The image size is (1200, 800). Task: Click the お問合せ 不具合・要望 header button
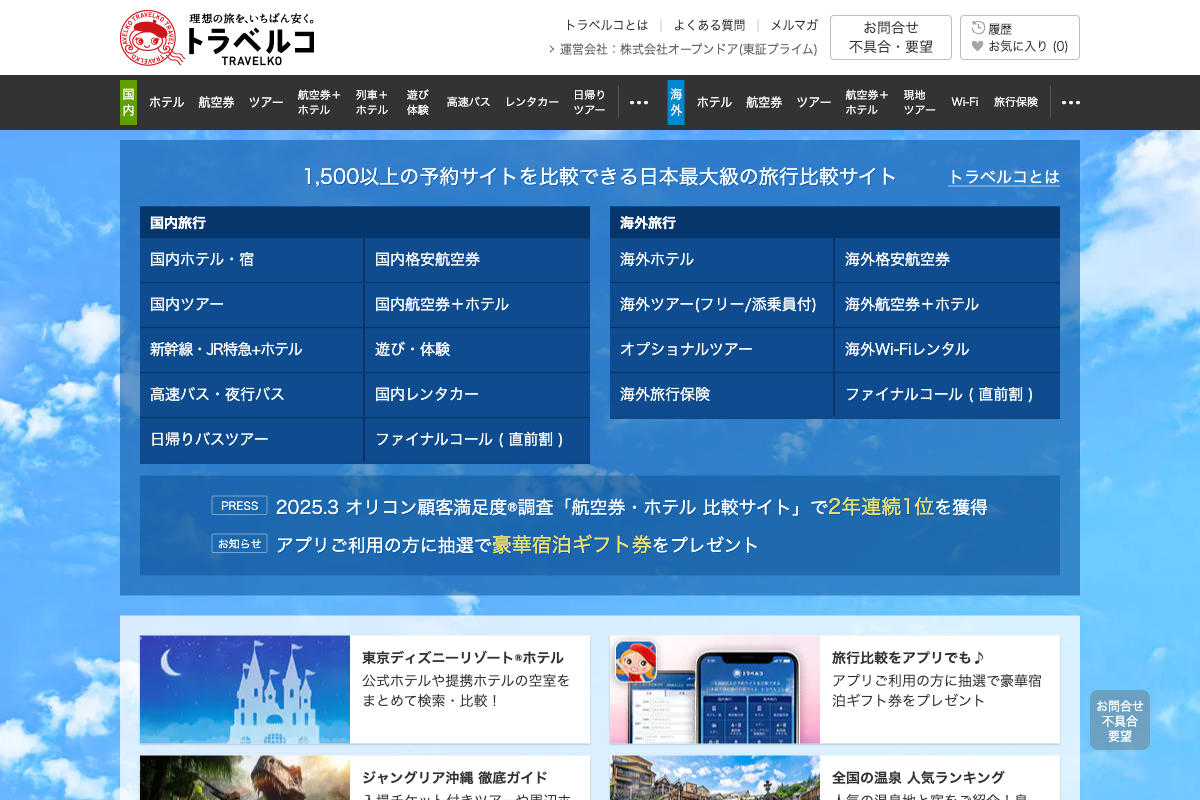891,37
